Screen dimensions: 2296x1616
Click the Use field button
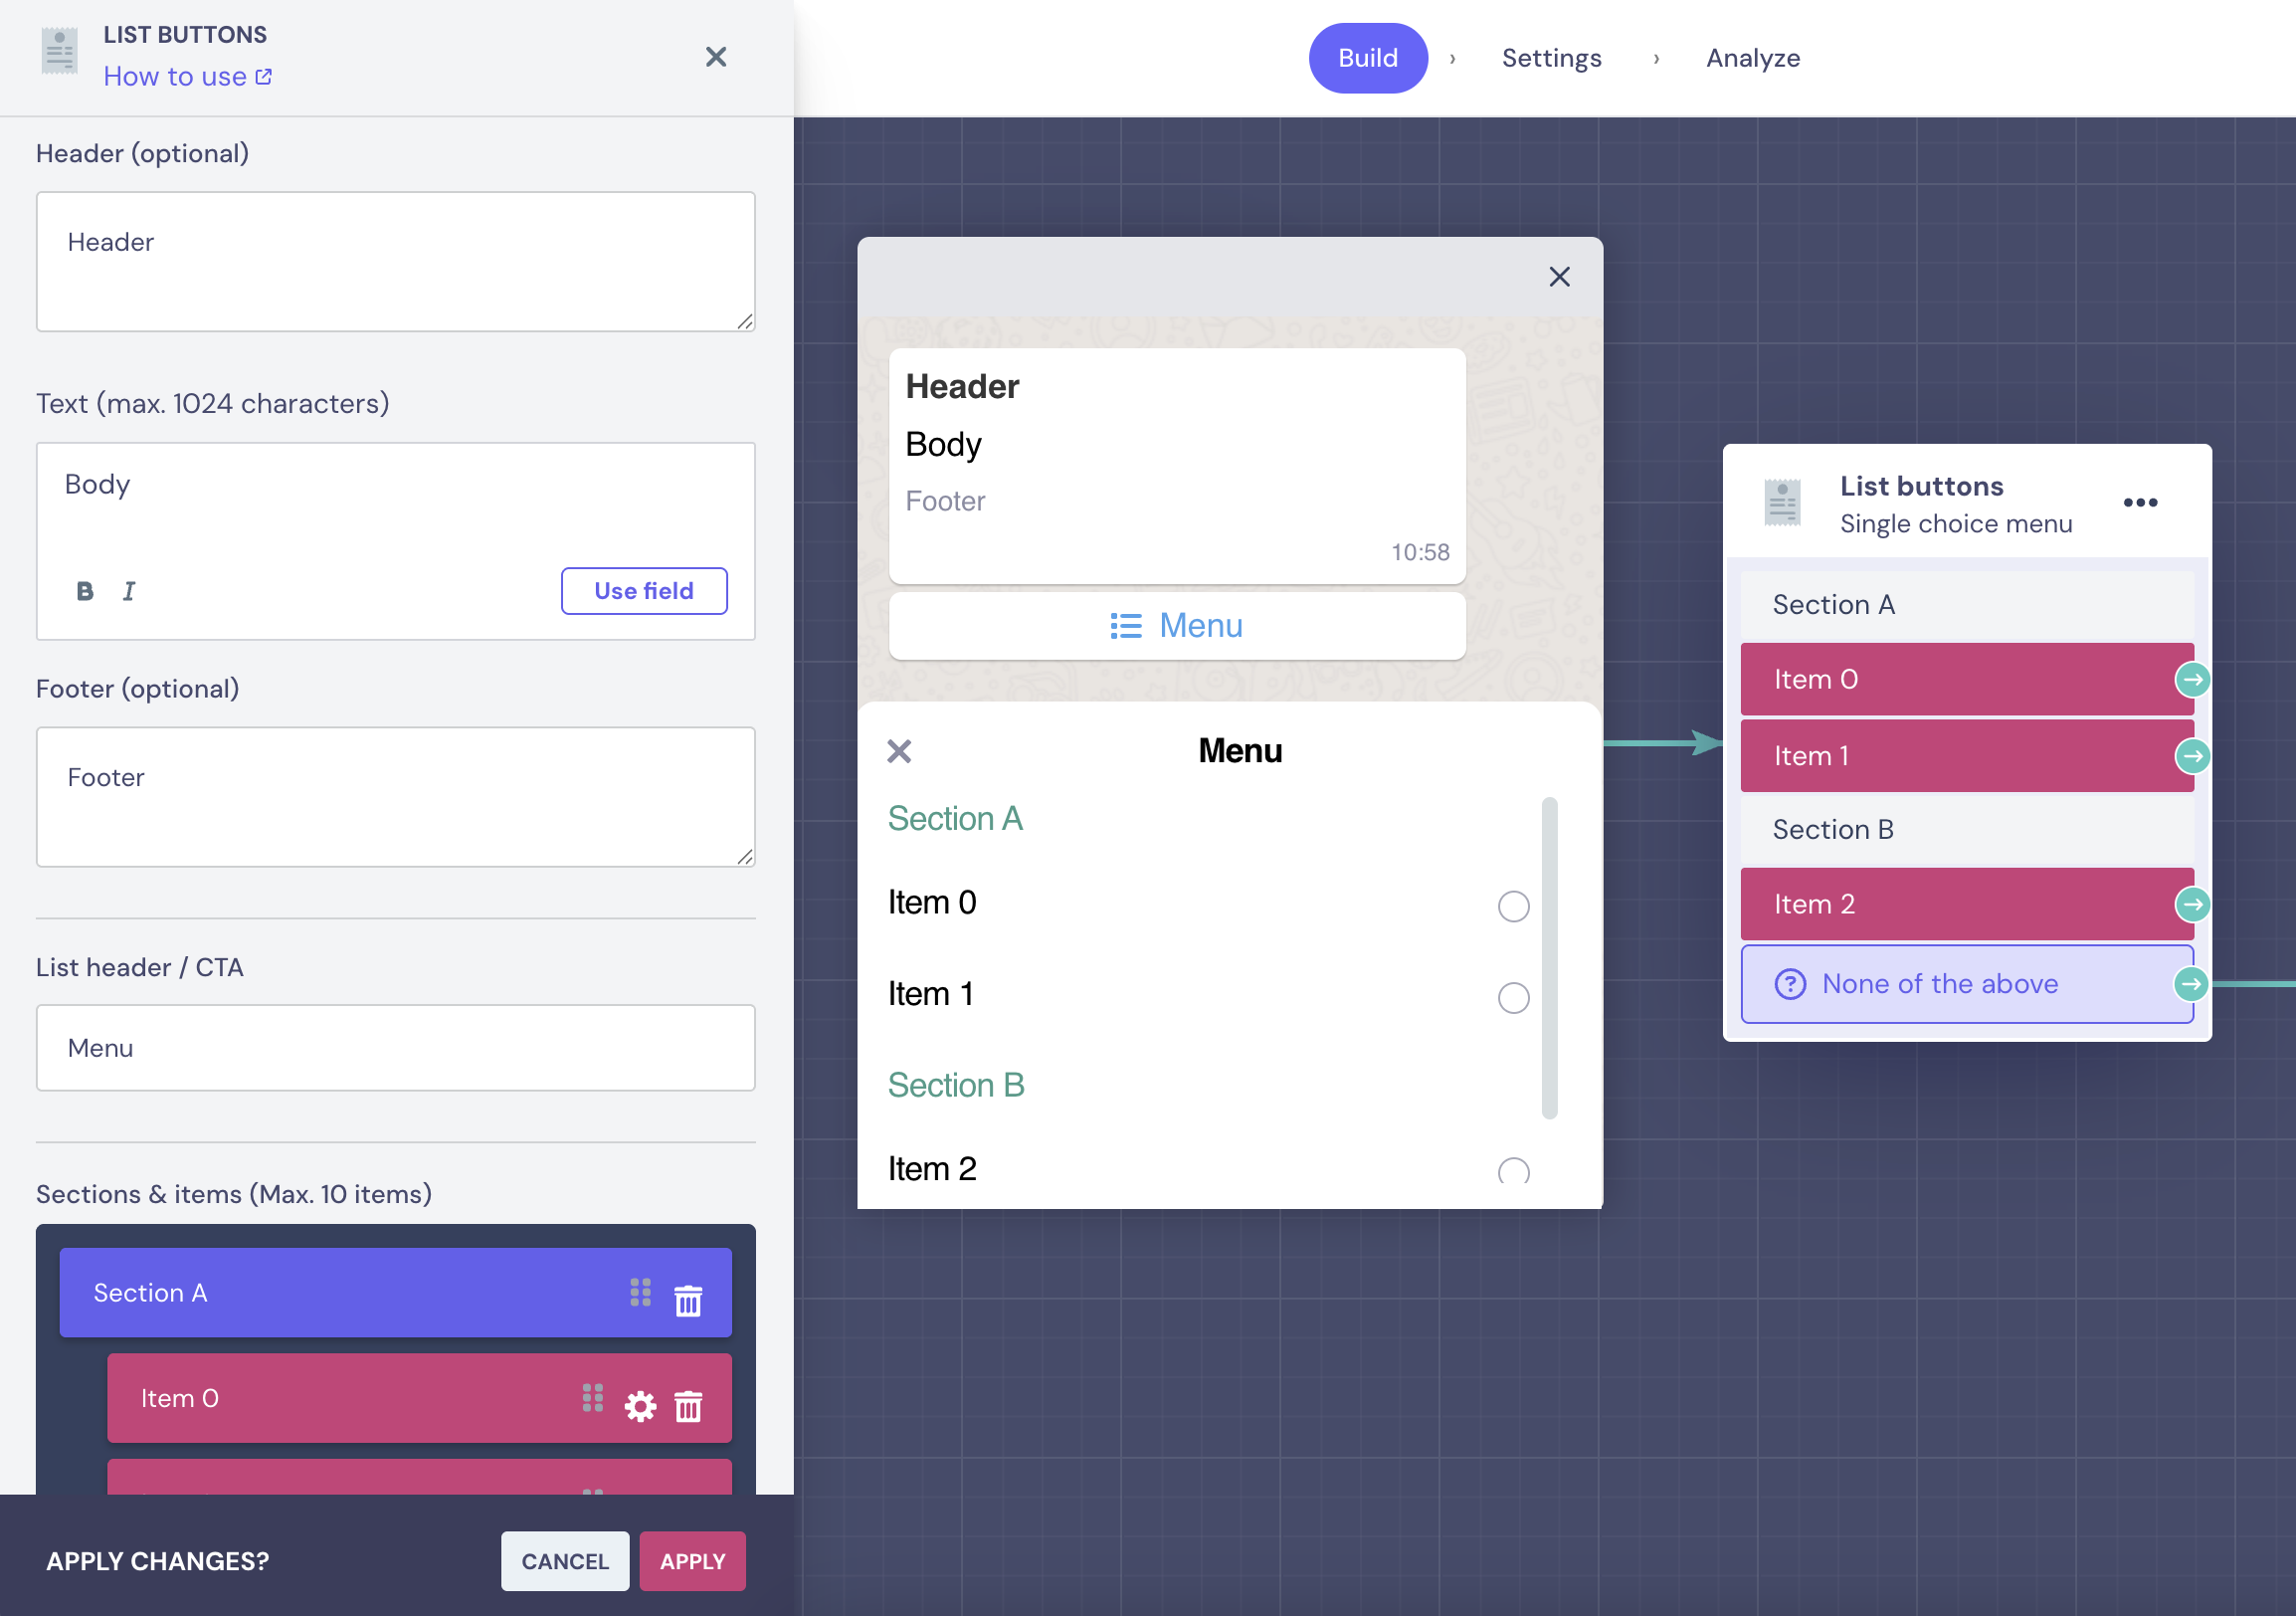pyautogui.click(x=644, y=591)
